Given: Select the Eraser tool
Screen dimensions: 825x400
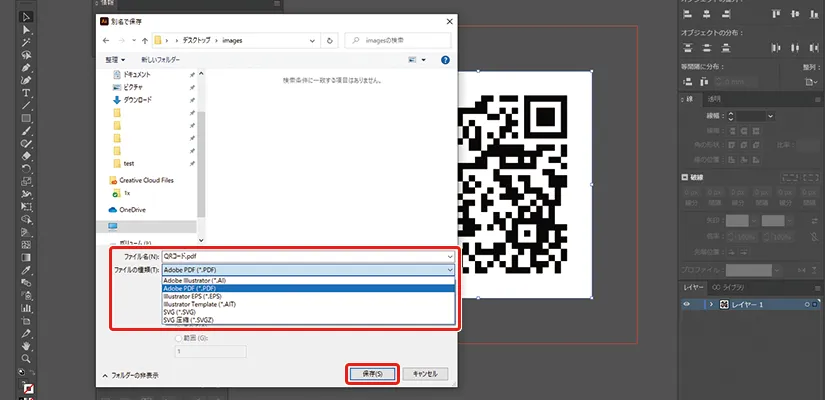Looking at the screenshot, I should (x=26, y=156).
